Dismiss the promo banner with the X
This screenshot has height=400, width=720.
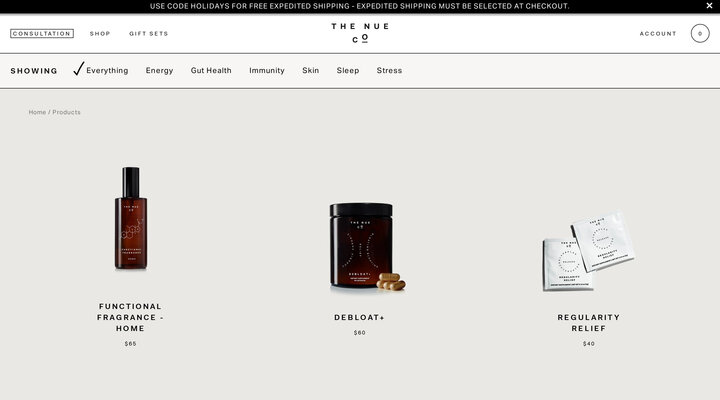tap(709, 6)
